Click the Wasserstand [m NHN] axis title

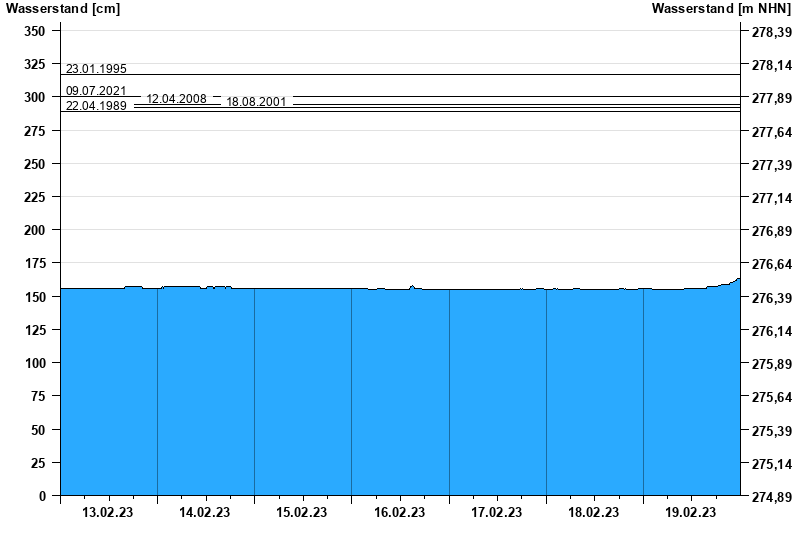[722, 9]
